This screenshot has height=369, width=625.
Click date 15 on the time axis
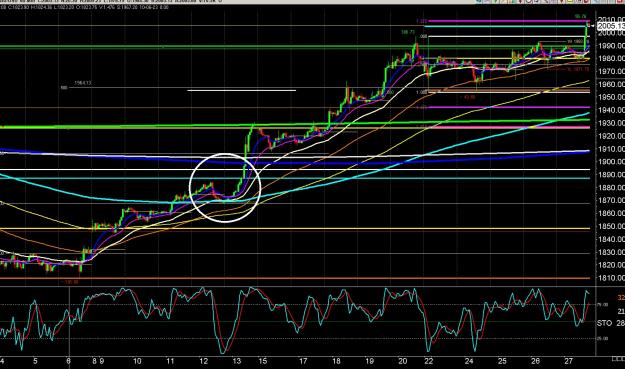point(263,361)
